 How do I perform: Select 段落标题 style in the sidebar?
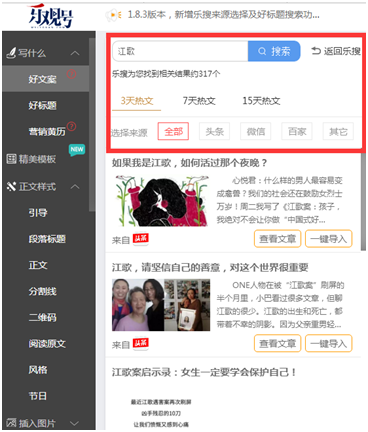tap(47, 239)
